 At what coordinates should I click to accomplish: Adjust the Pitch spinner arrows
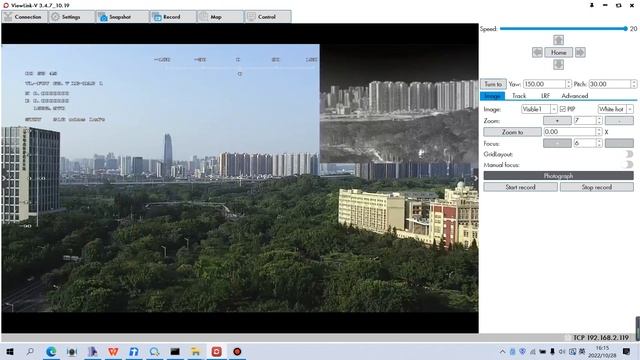pos(634,84)
